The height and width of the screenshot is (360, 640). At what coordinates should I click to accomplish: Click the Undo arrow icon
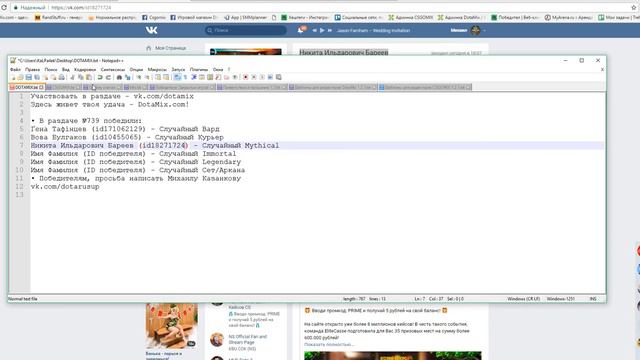tap(100, 77)
